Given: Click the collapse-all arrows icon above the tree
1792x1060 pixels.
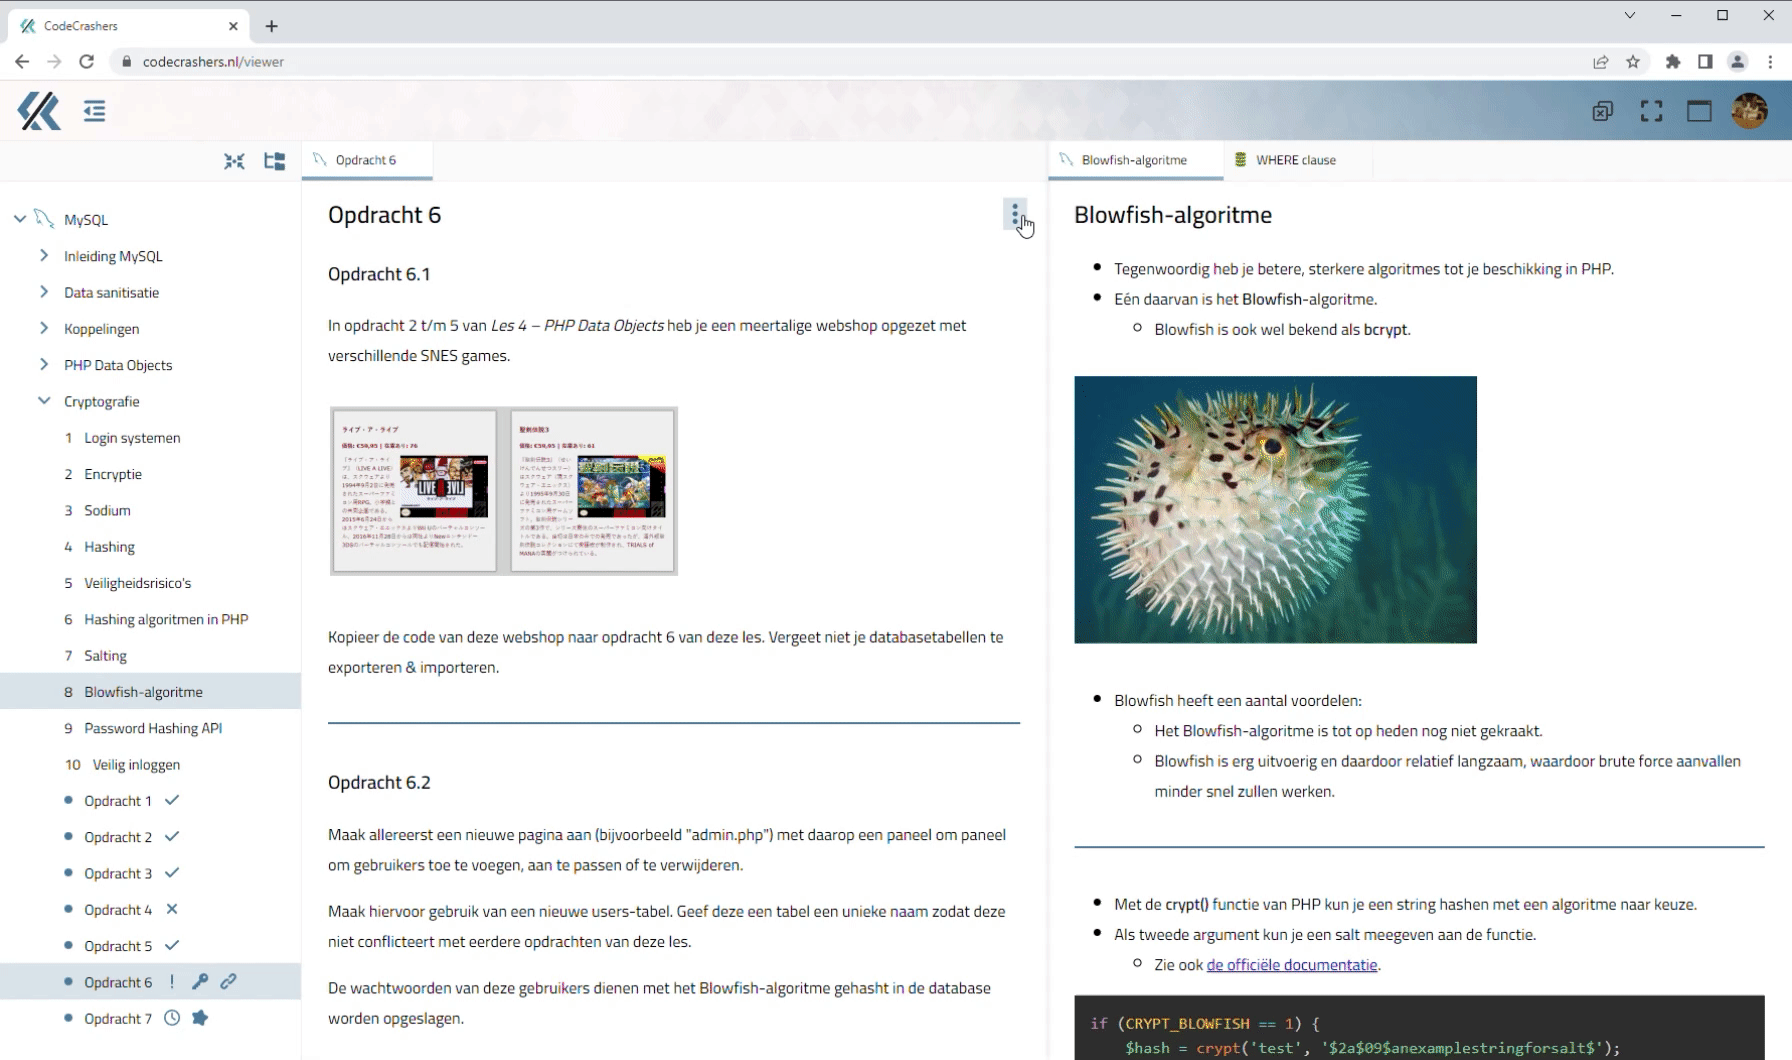Looking at the screenshot, I should [234, 161].
